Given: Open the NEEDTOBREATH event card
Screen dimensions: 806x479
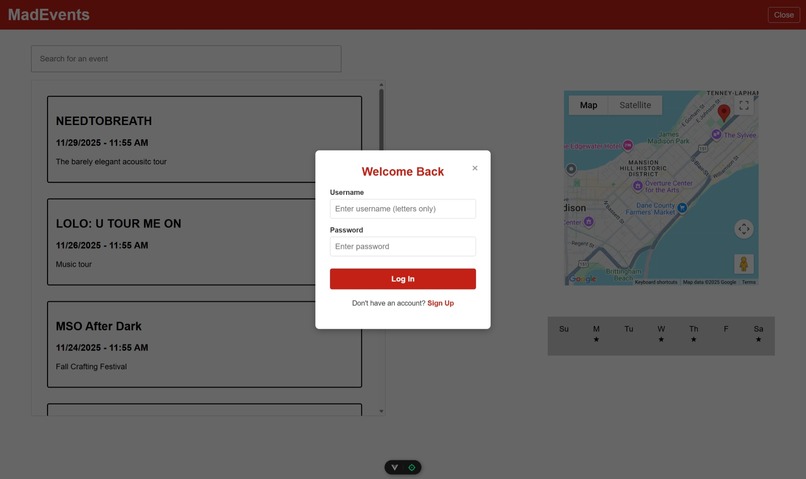Looking at the screenshot, I should [x=205, y=139].
